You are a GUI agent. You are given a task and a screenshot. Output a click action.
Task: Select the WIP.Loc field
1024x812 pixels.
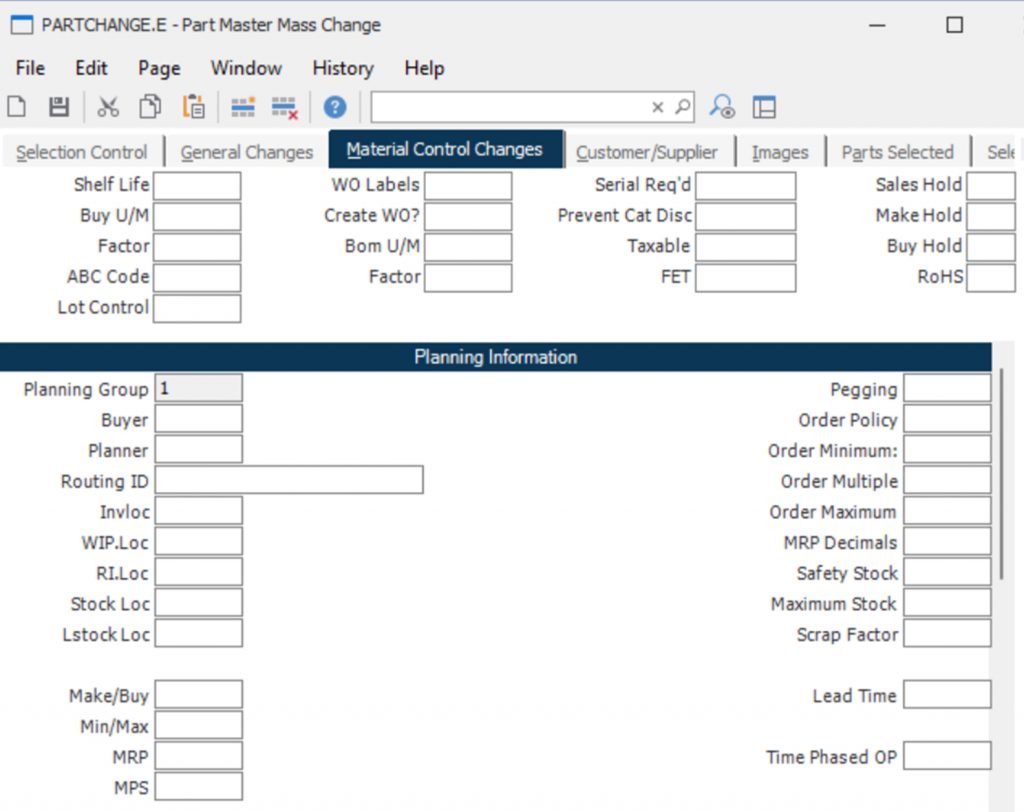199,542
